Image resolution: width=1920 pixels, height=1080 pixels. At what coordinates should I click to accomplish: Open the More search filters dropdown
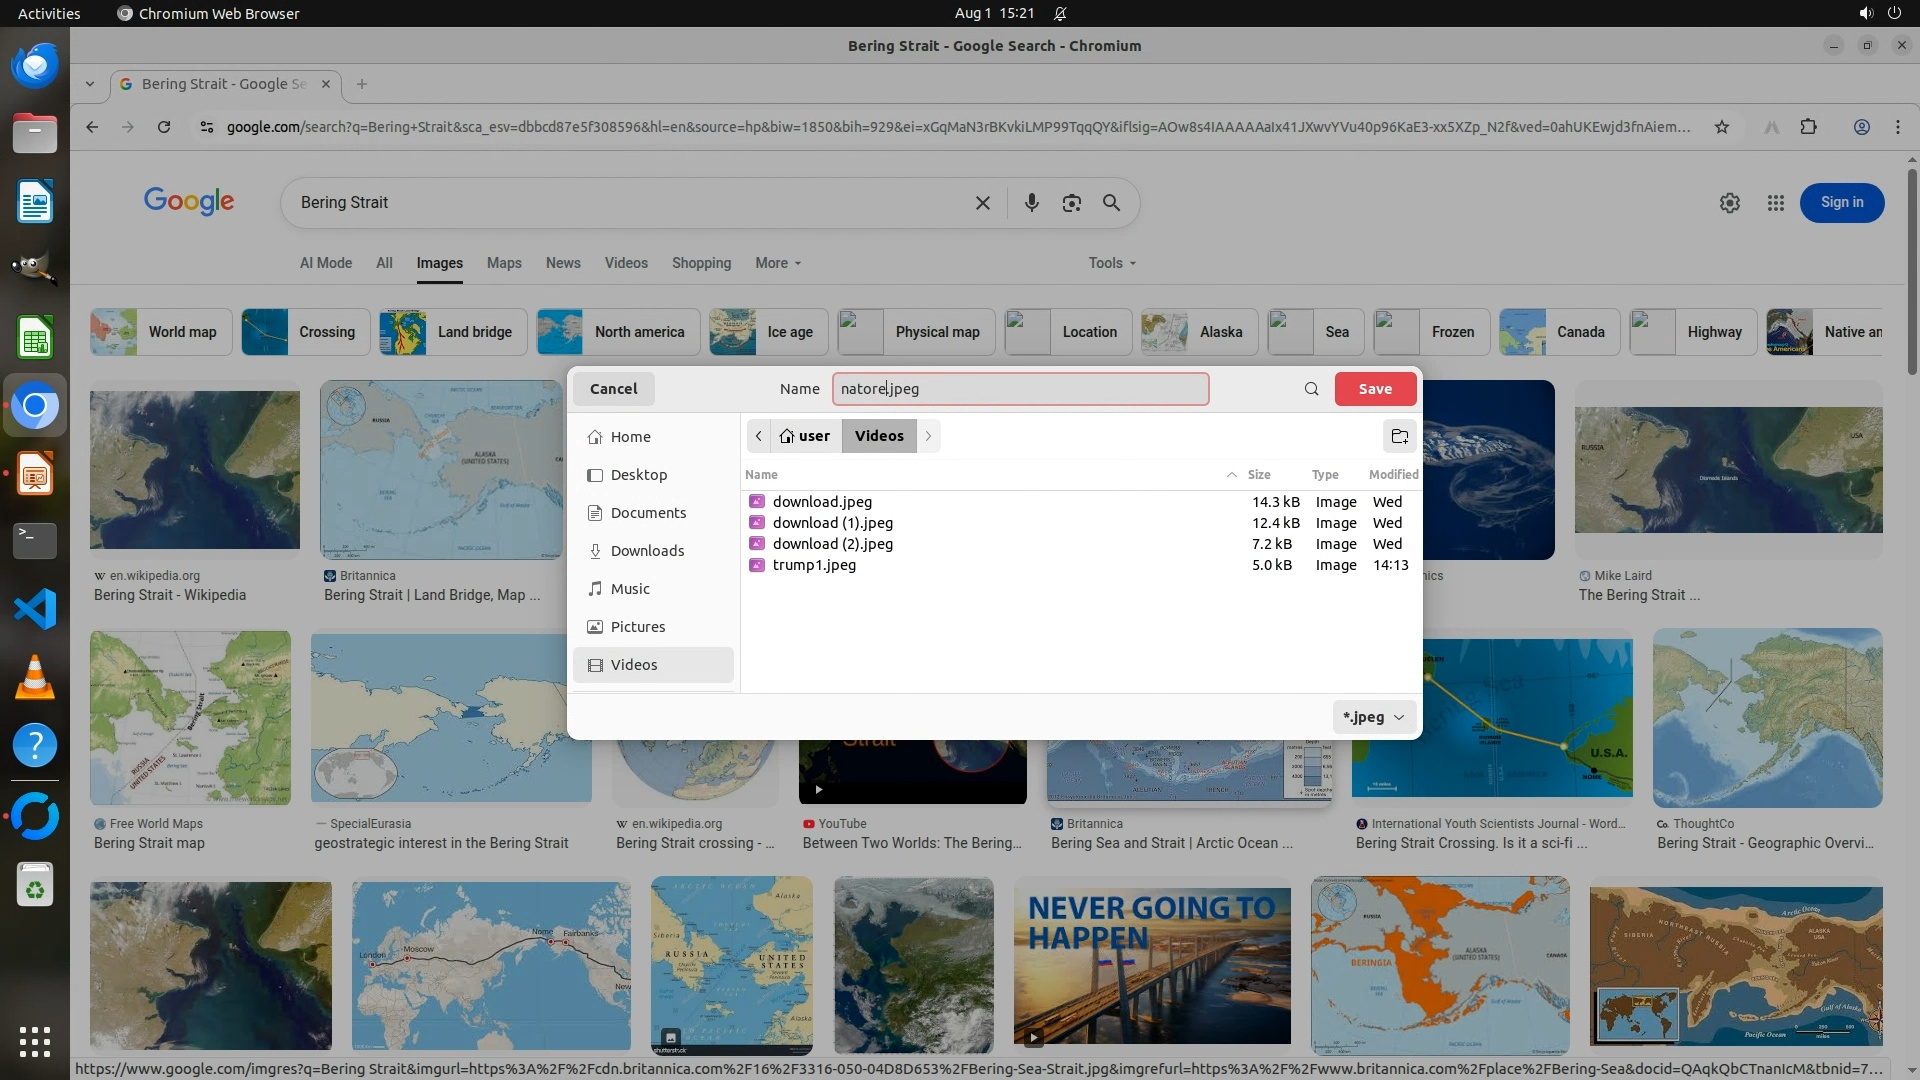pos(777,263)
